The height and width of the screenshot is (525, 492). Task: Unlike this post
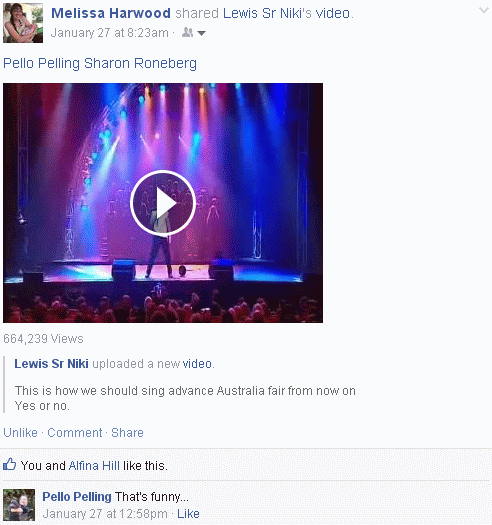pos(20,433)
